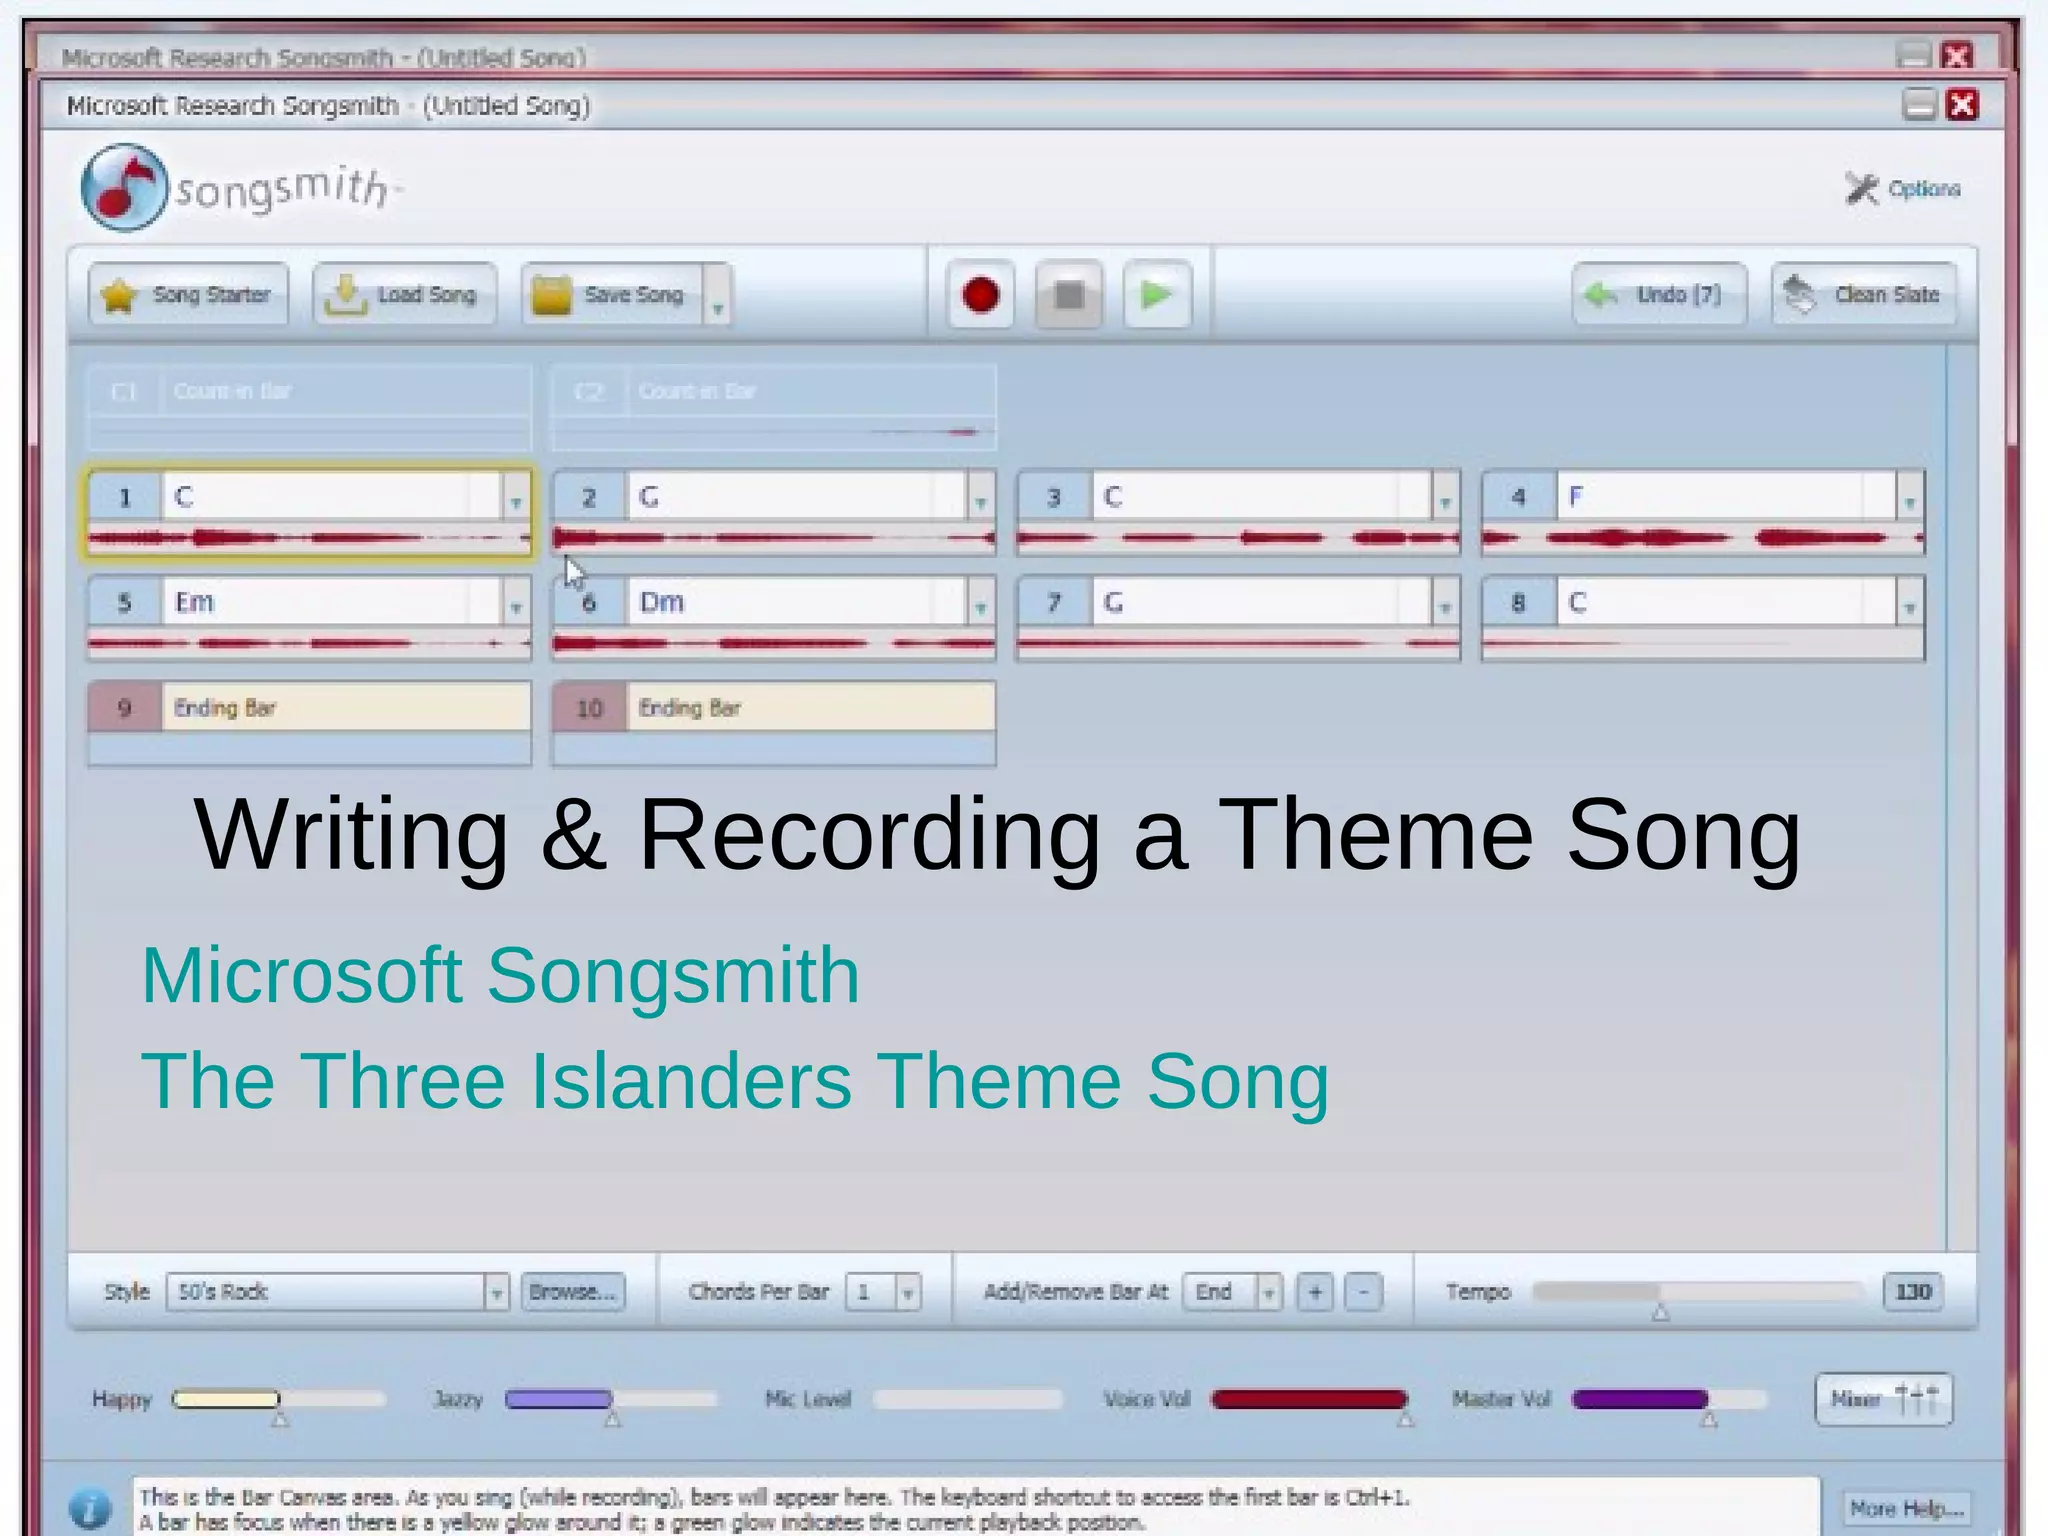Screen dimensions: 2048x1536
Task: Open chord dropdown for bar 4 (F)
Action: pyautogui.click(x=1910, y=498)
